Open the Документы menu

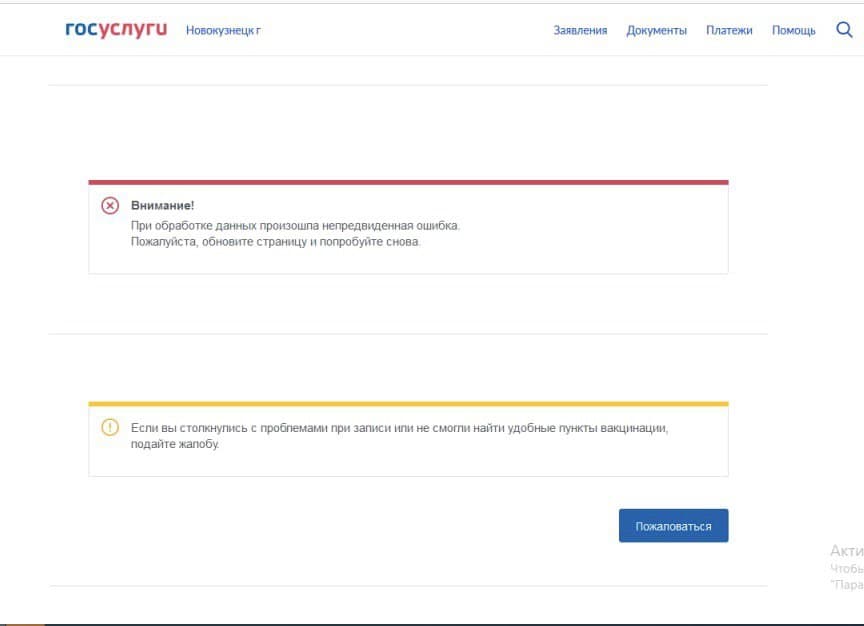pyautogui.click(x=656, y=31)
